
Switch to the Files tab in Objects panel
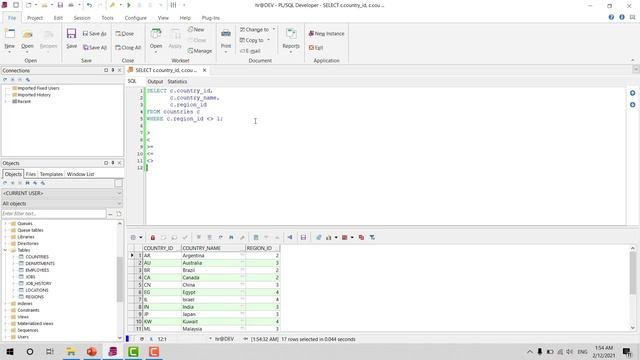(x=31, y=174)
